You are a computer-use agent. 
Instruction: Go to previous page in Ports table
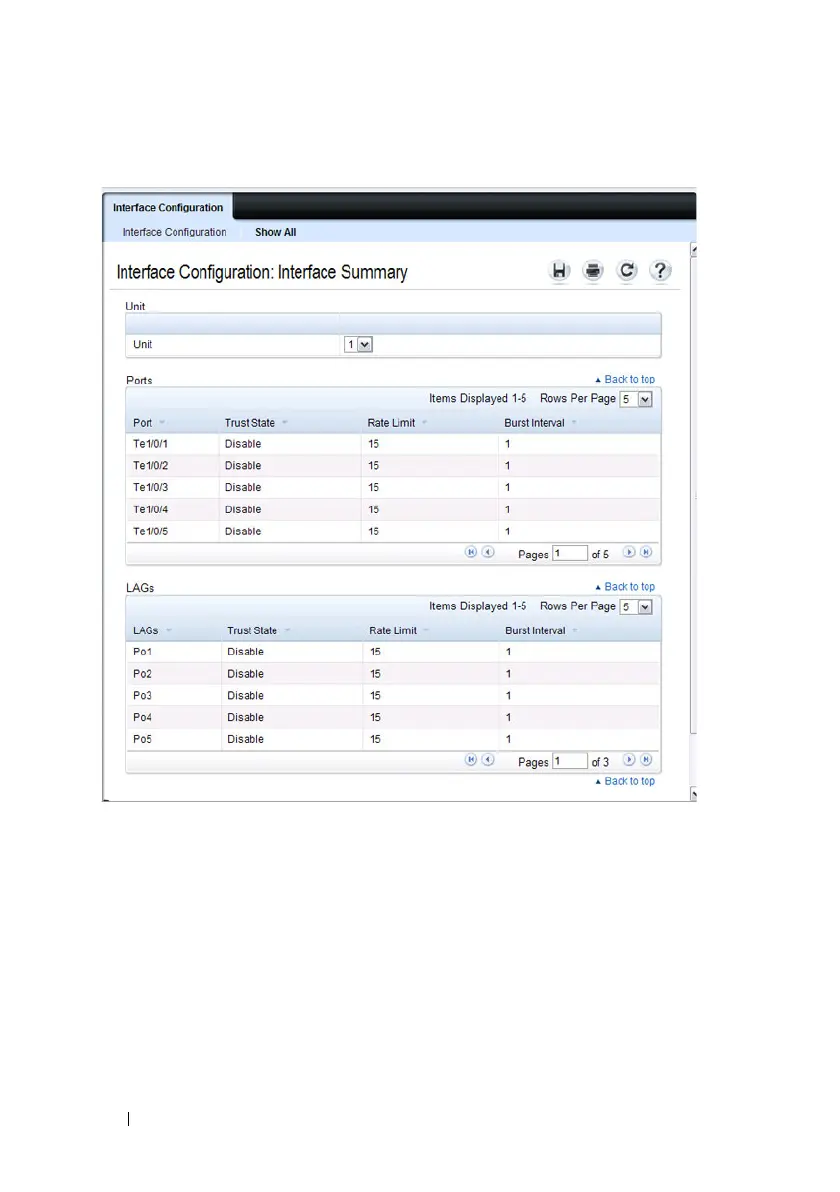click(x=488, y=553)
